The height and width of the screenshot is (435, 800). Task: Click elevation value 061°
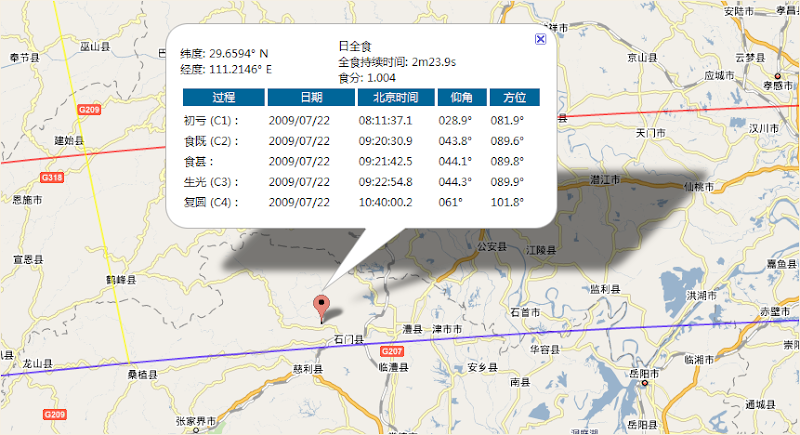click(451, 202)
